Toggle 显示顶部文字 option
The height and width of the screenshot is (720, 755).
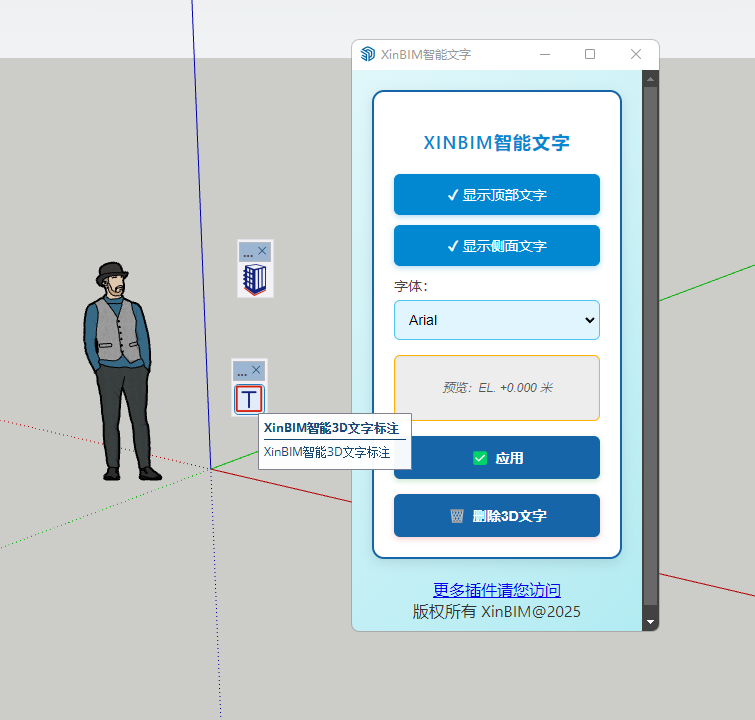(497, 195)
